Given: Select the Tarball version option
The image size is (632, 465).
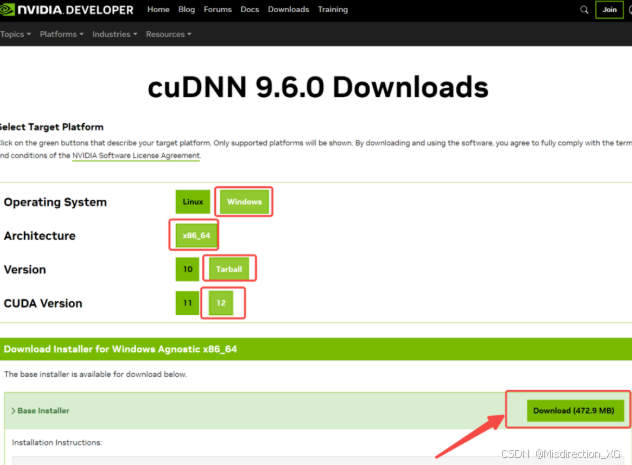Looking at the screenshot, I should point(229,269).
